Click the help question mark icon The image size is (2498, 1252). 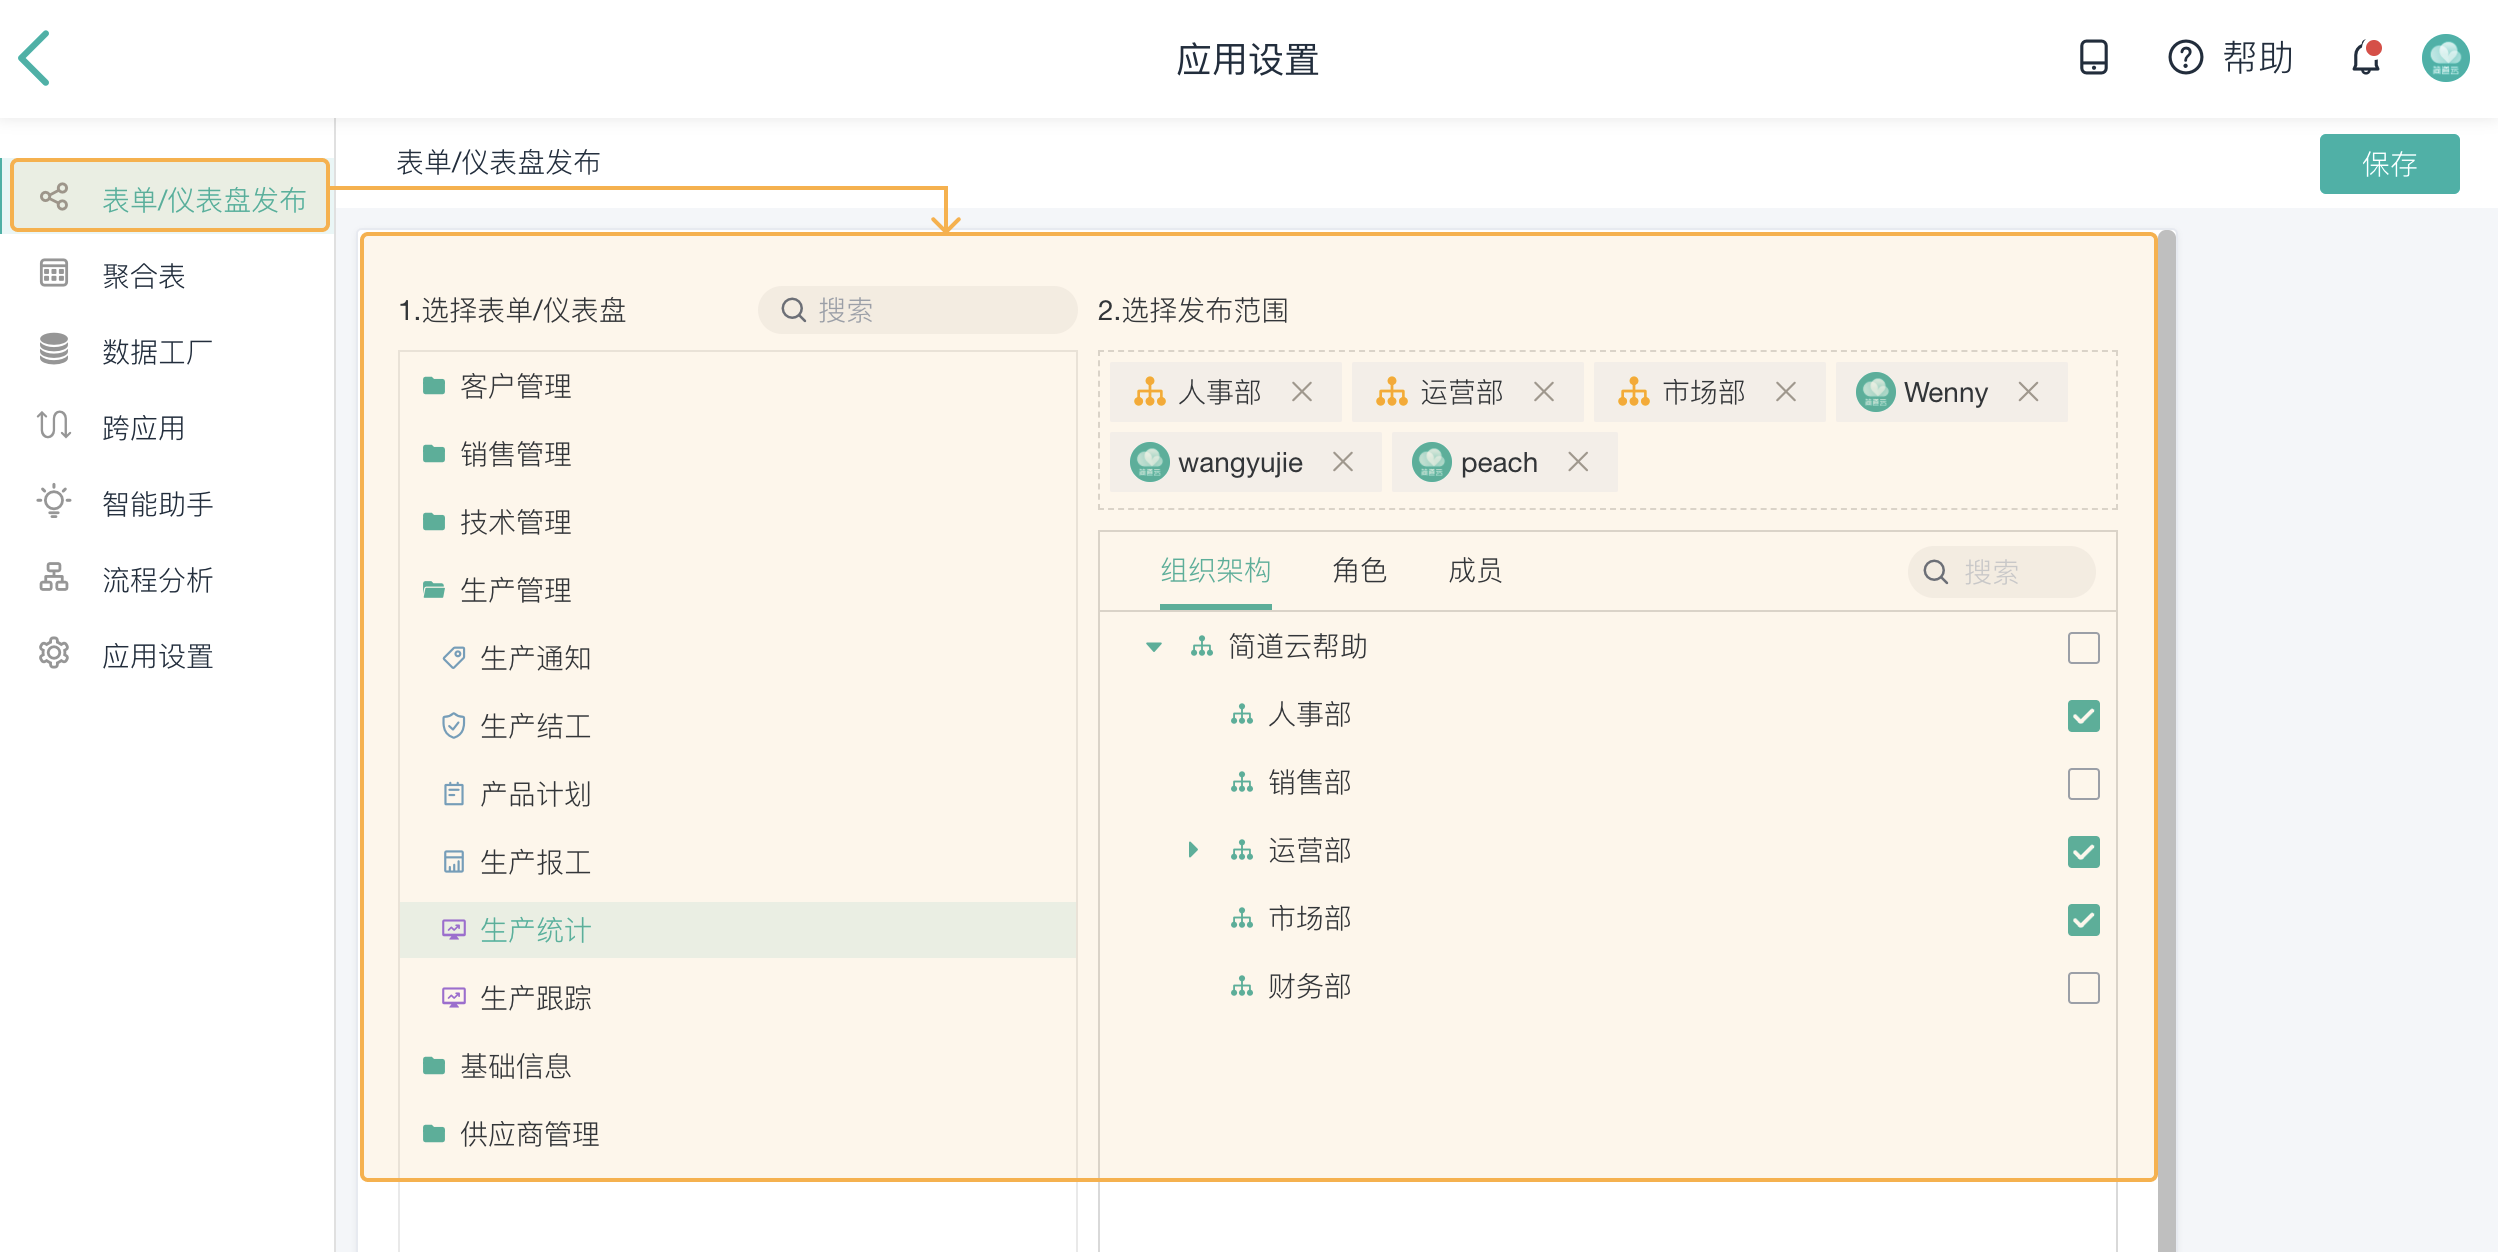point(2185,58)
